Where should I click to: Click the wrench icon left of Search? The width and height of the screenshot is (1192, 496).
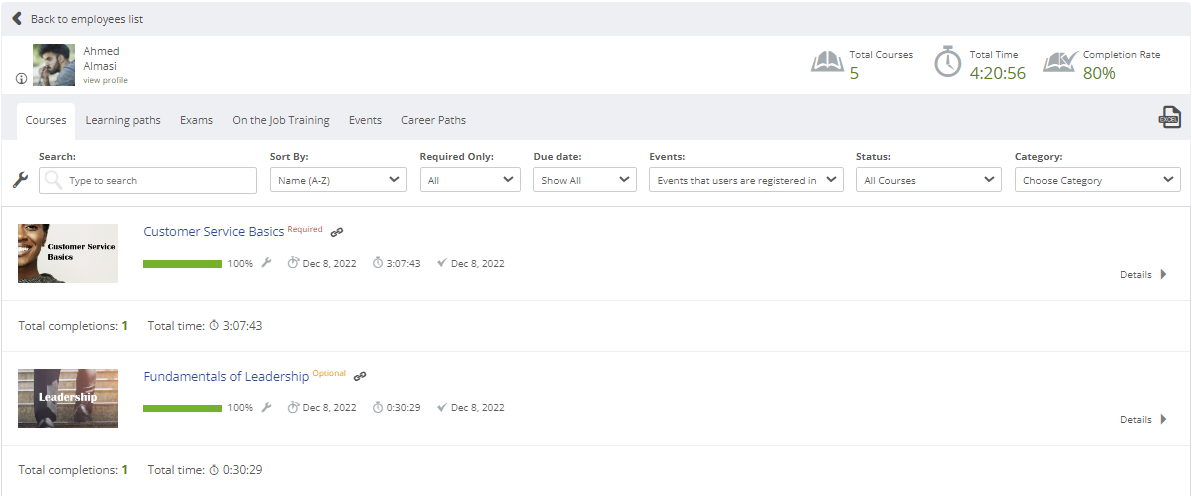[21, 180]
